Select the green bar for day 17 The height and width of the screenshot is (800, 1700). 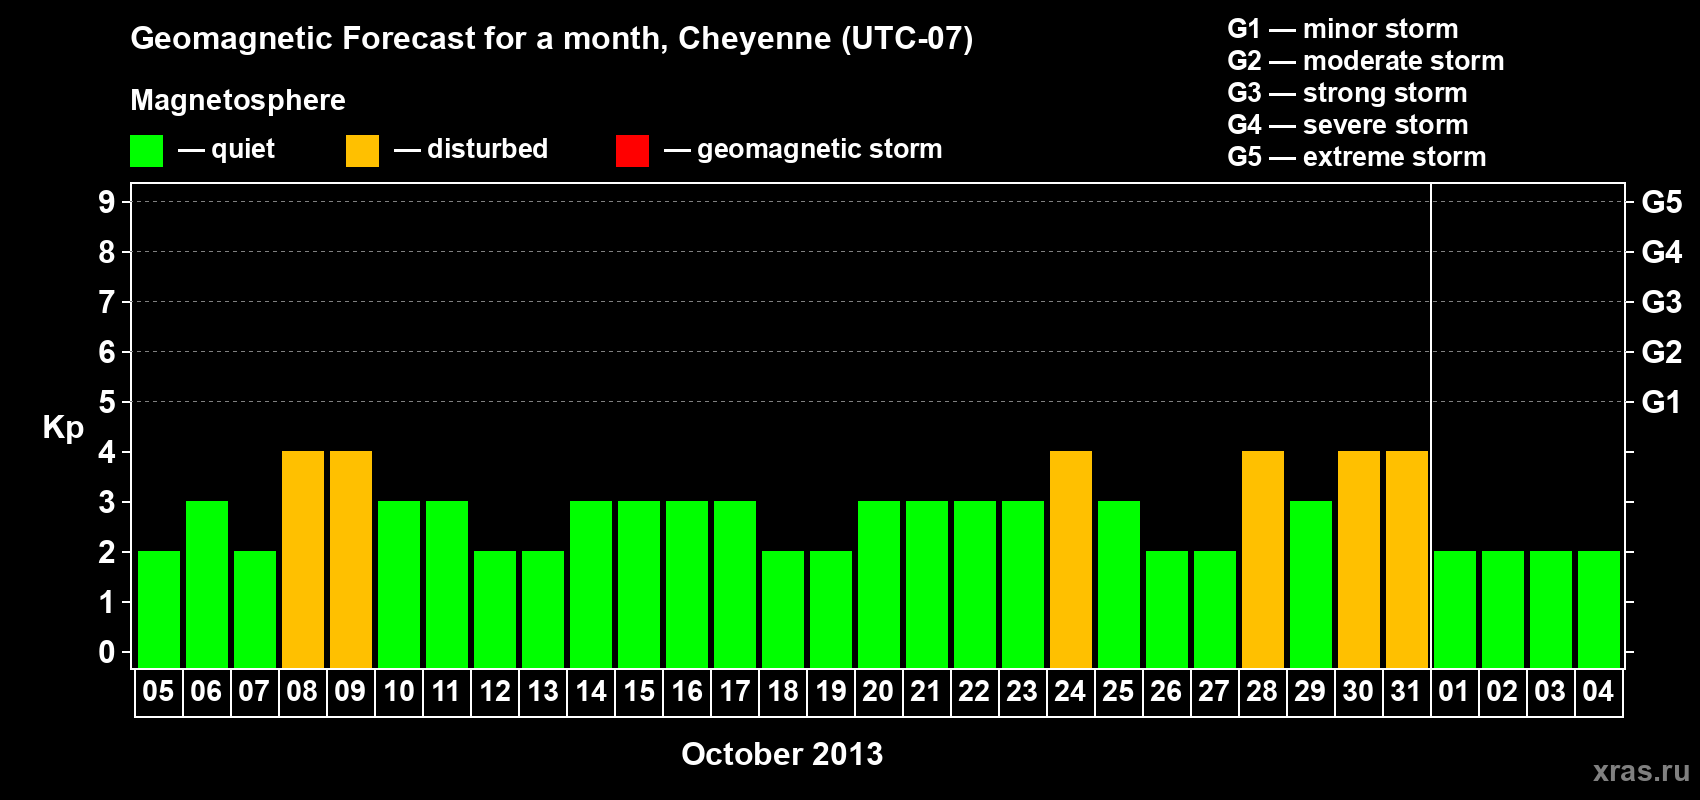click(735, 584)
